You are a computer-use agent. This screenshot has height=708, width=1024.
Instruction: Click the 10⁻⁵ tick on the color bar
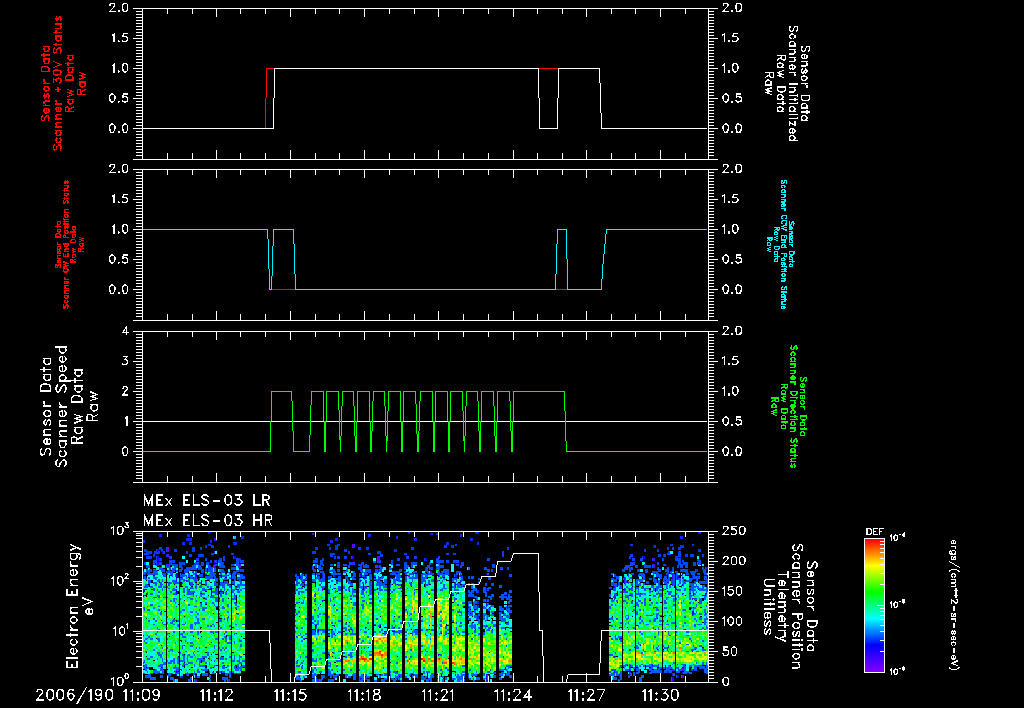pos(897,605)
